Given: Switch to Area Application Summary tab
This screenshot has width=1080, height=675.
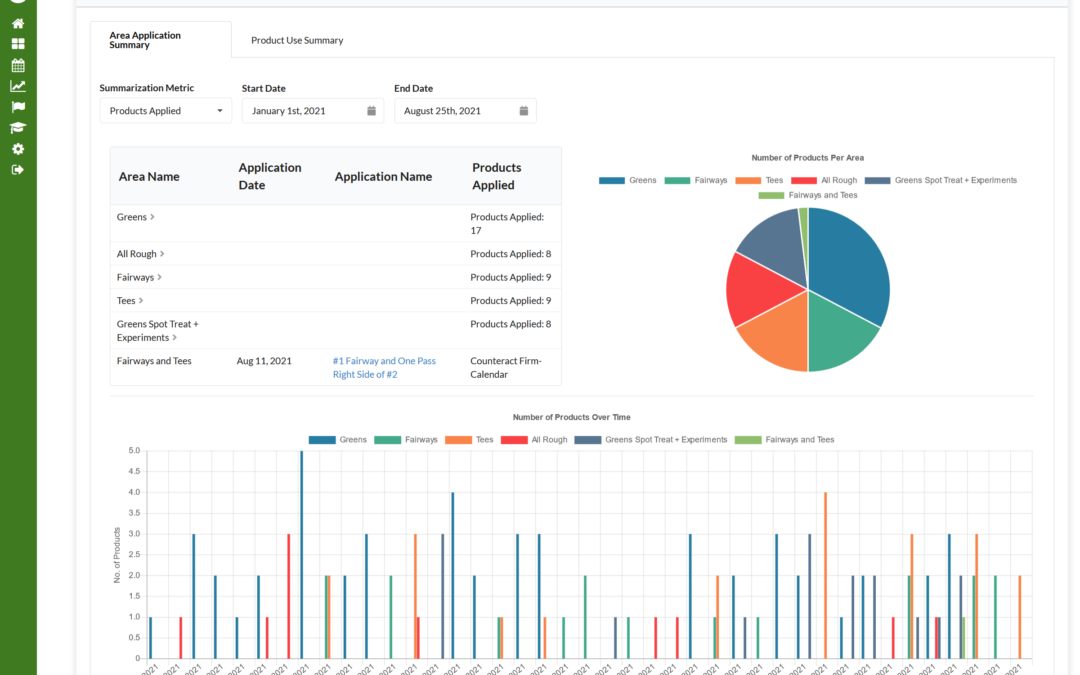Looking at the screenshot, I should [160, 40].
